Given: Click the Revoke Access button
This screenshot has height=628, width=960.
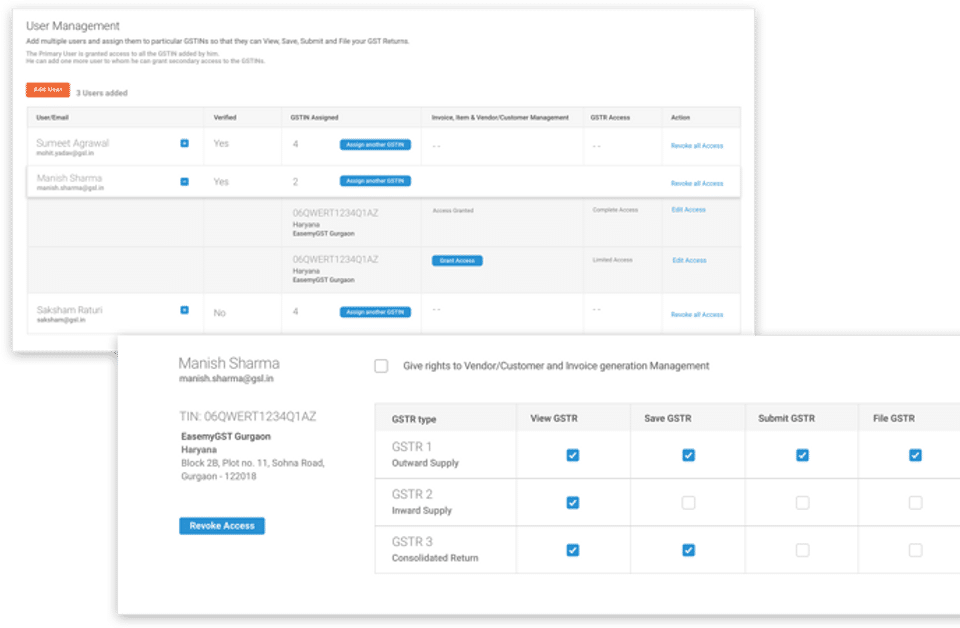Looking at the screenshot, I should tap(222, 526).
